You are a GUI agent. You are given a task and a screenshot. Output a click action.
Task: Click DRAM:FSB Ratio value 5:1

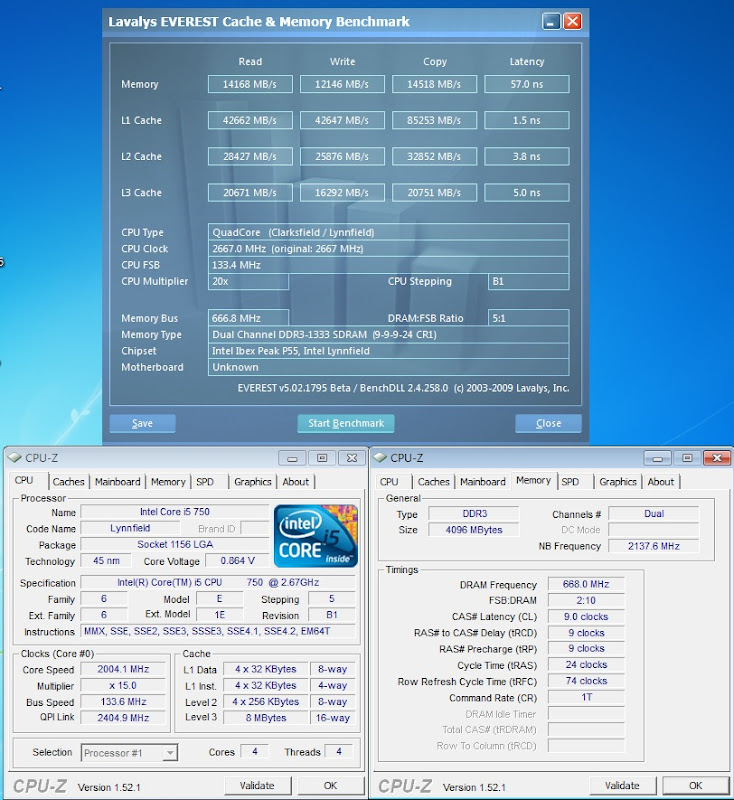[x=528, y=318]
